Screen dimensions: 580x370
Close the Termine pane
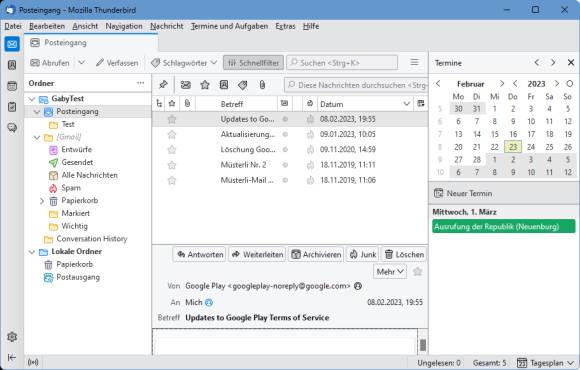(571, 63)
